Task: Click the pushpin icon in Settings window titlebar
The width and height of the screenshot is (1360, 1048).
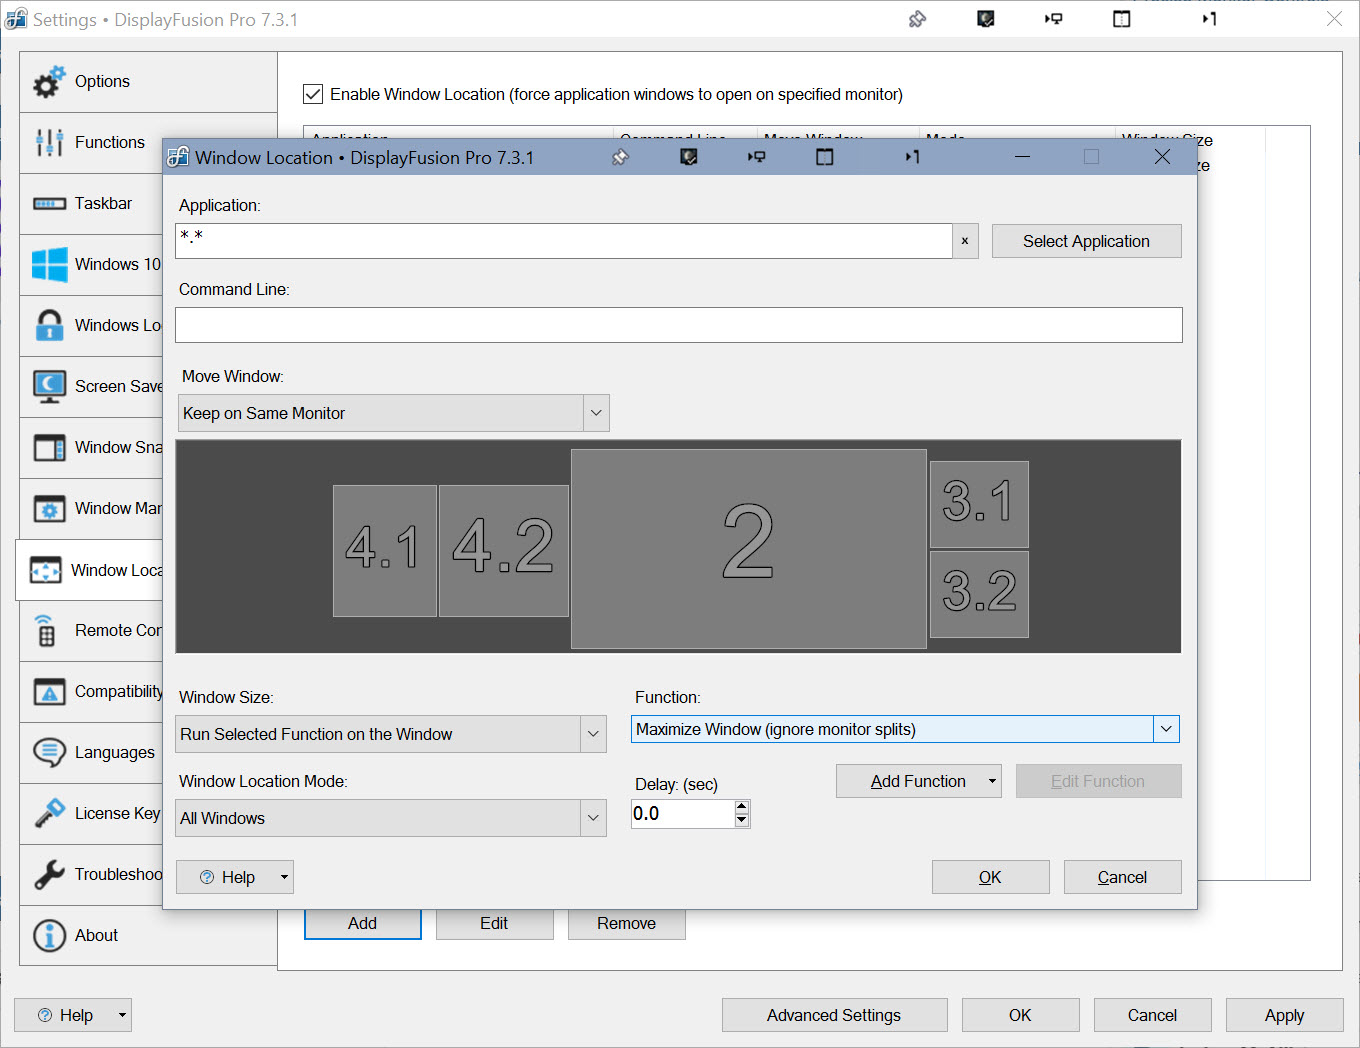Action: [917, 19]
